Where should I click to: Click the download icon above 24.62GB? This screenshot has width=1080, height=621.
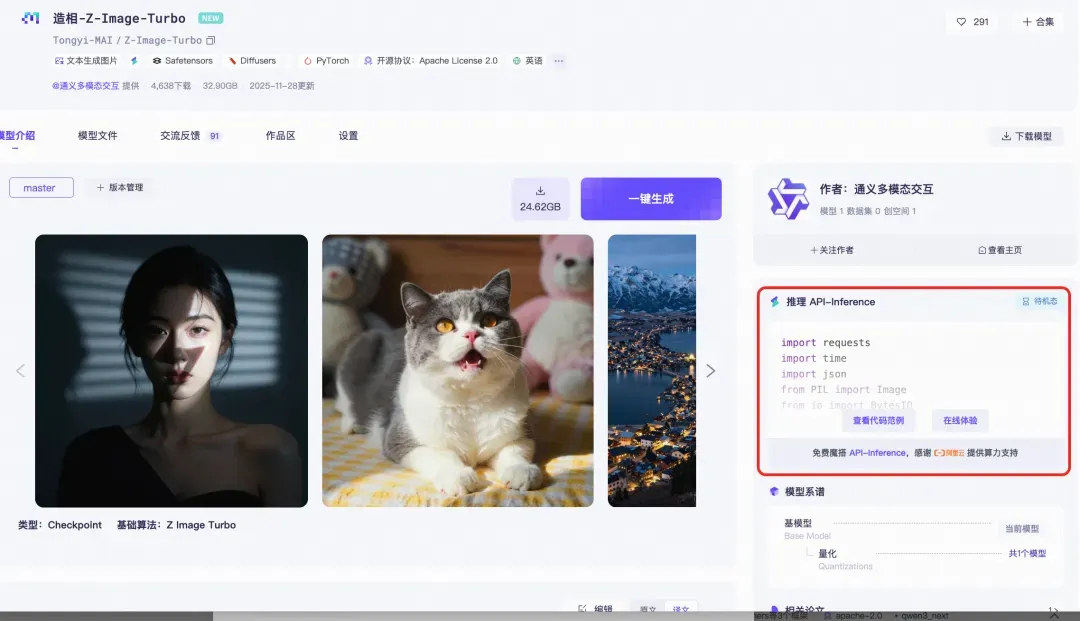[540, 191]
